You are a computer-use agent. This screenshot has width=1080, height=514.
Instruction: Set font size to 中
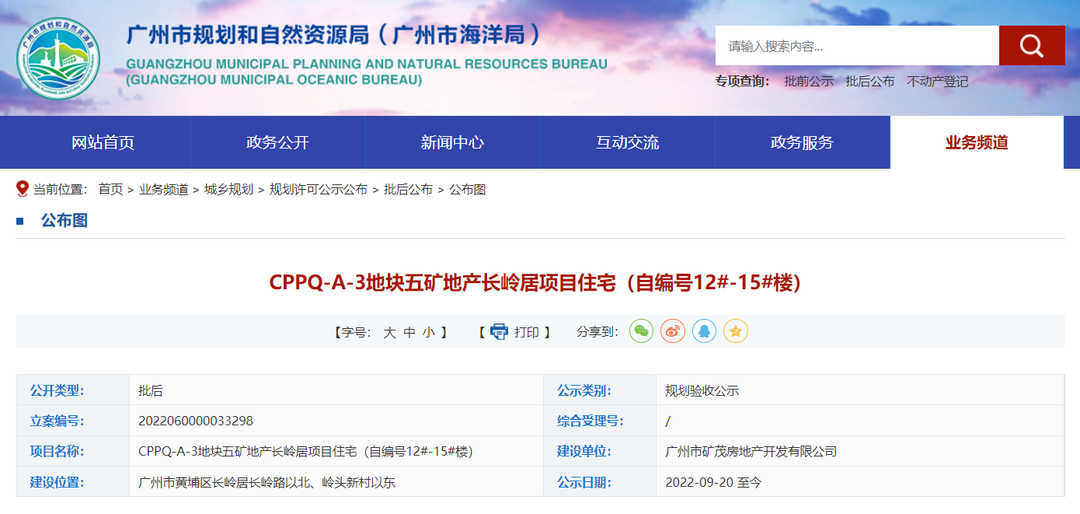[x=409, y=332]
